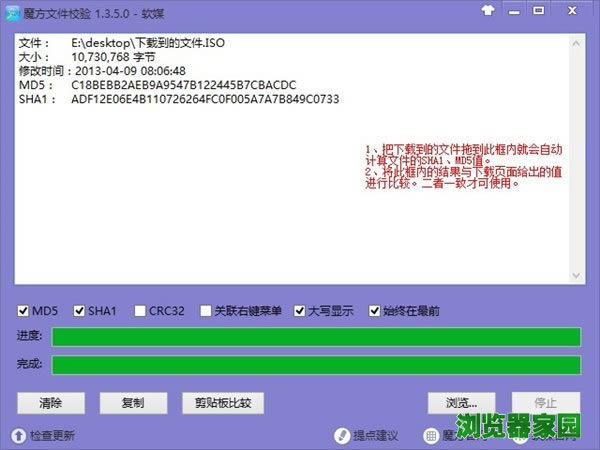The image size is (600, 450).
Task: Toggle the SHA1 checkbox
Action: pos(79,311)
